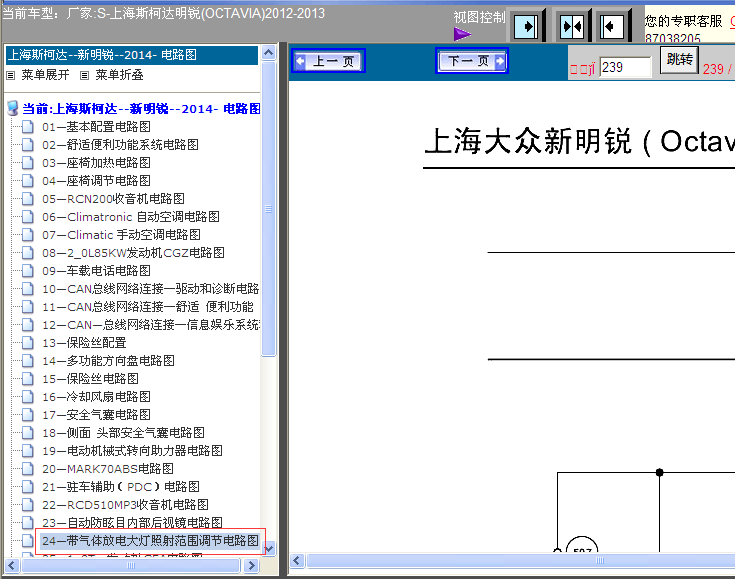Image resolution: width=735 pixels, height=579 pixels.
Task: Click the document icon beside 09—车载电话电路图
Action: [28, 271]
